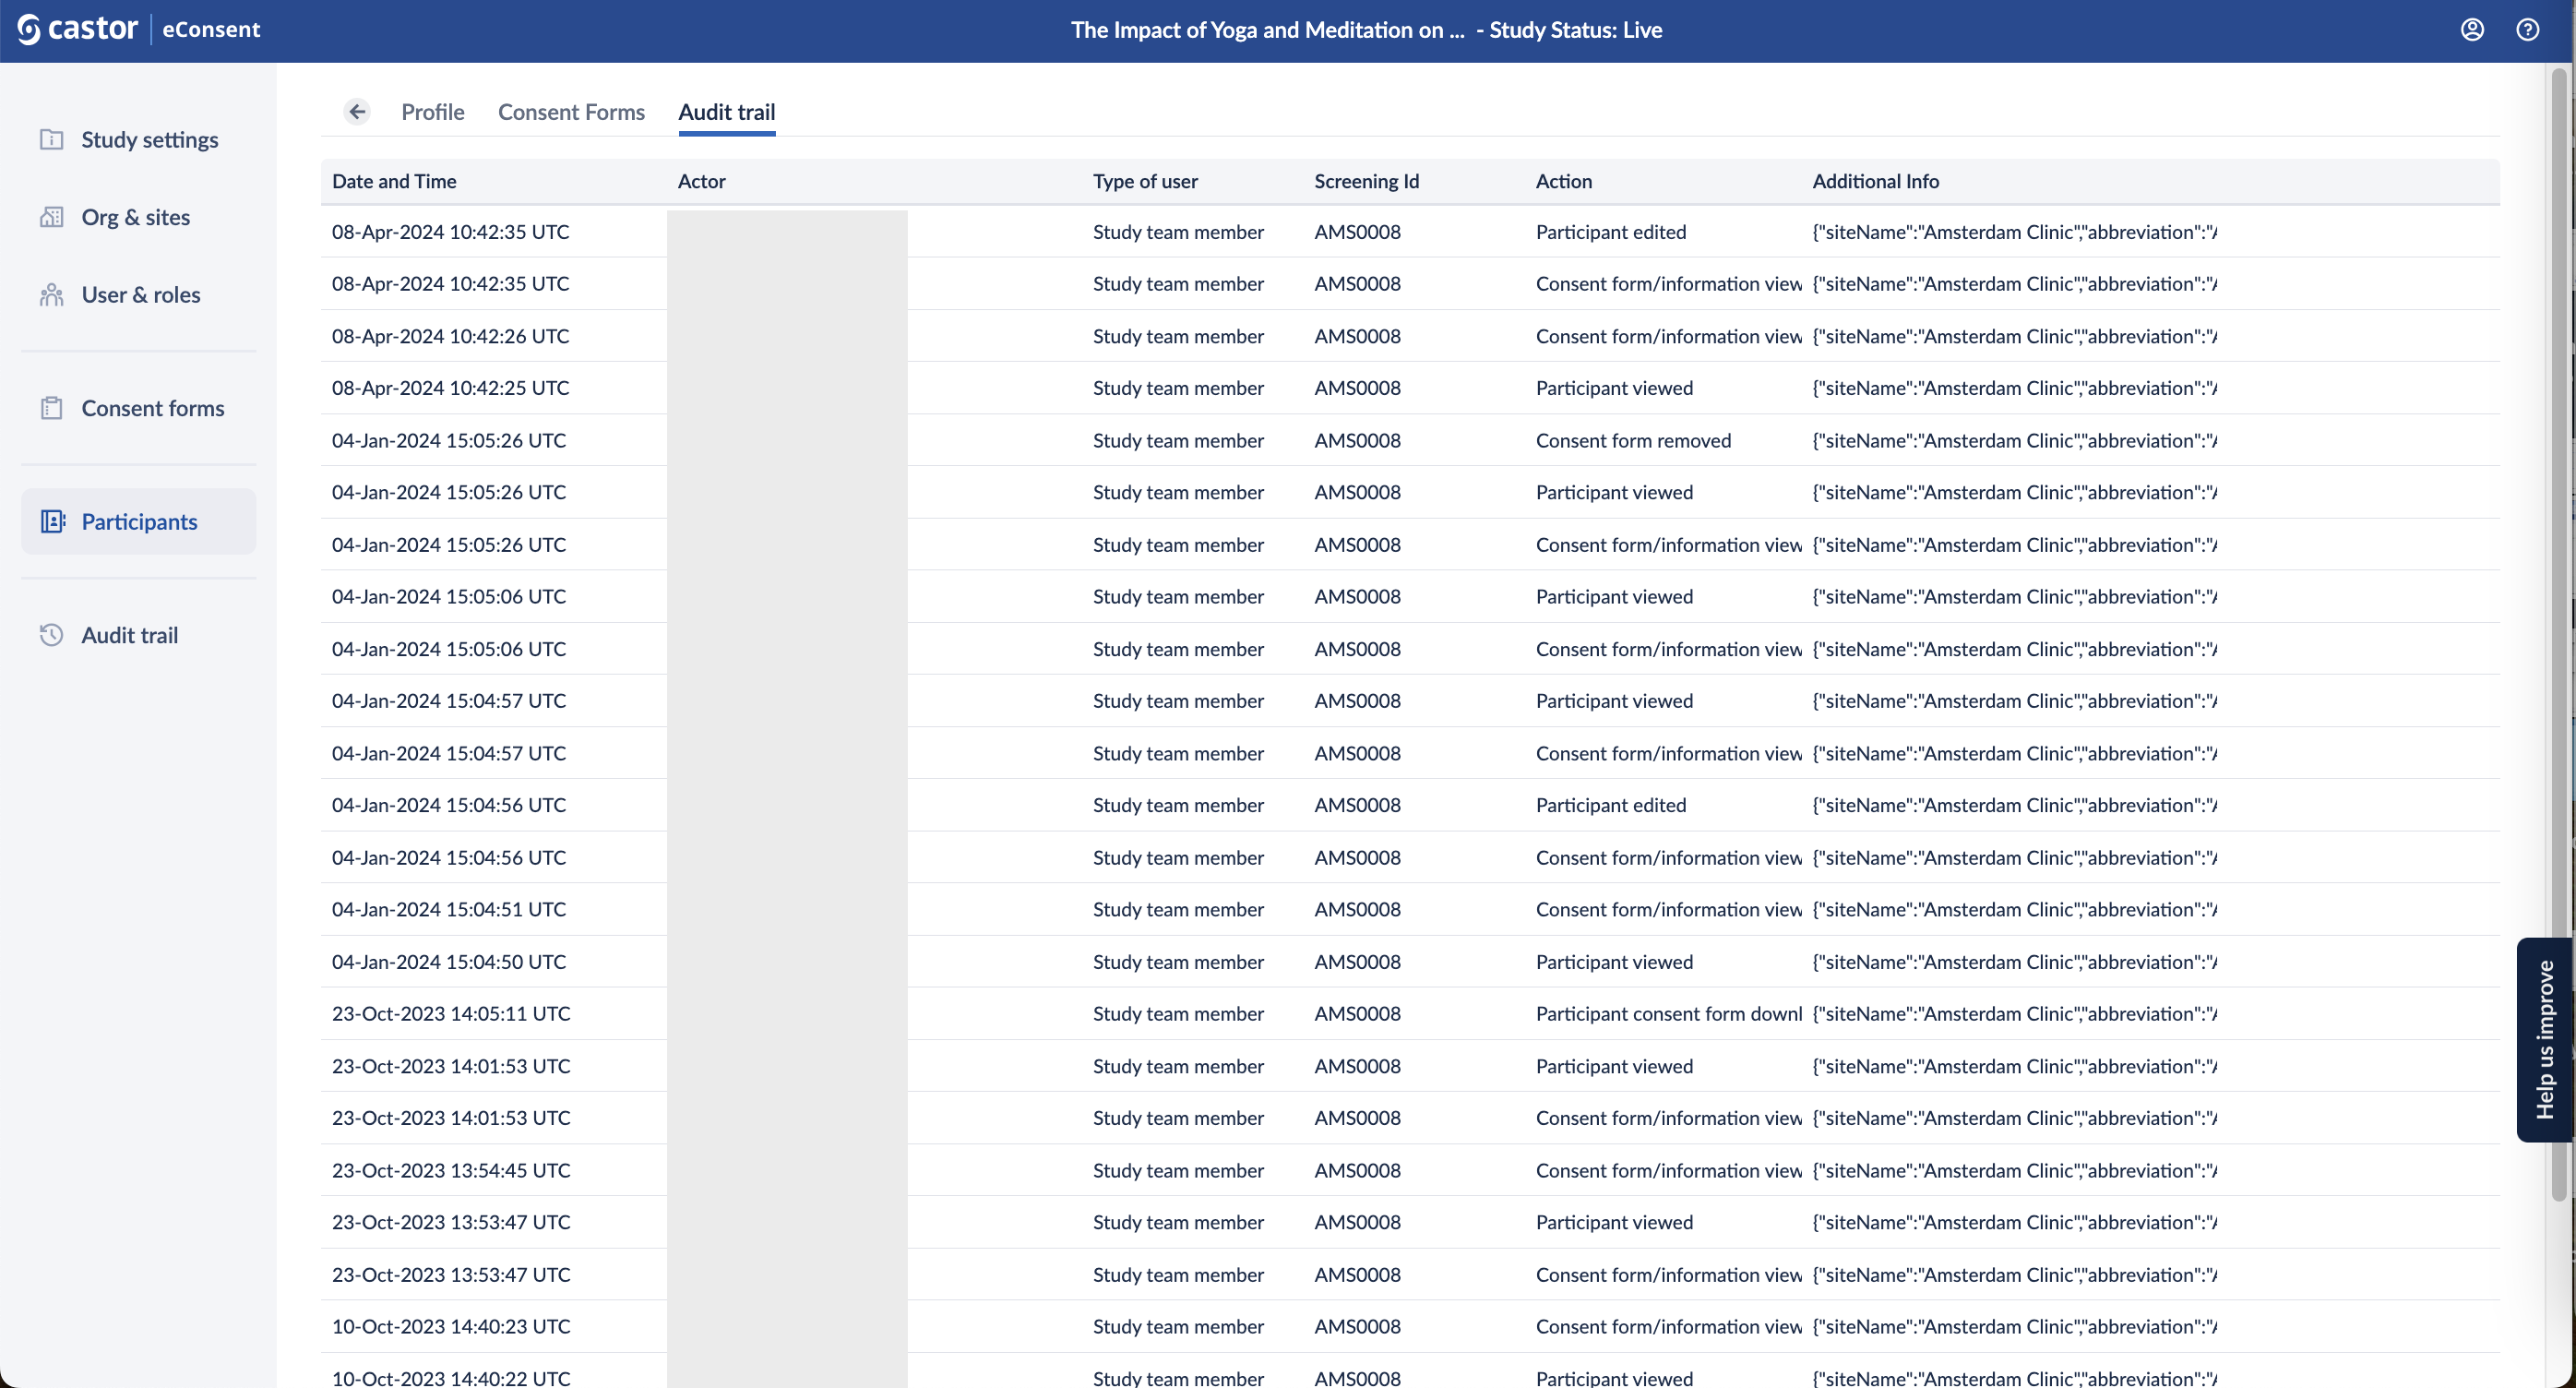This screenshot has height=1388, width=2576.
Task: Click Study team member in the 23-Oct-2023 14:05:11 row
Action: coord(1178,1014)
